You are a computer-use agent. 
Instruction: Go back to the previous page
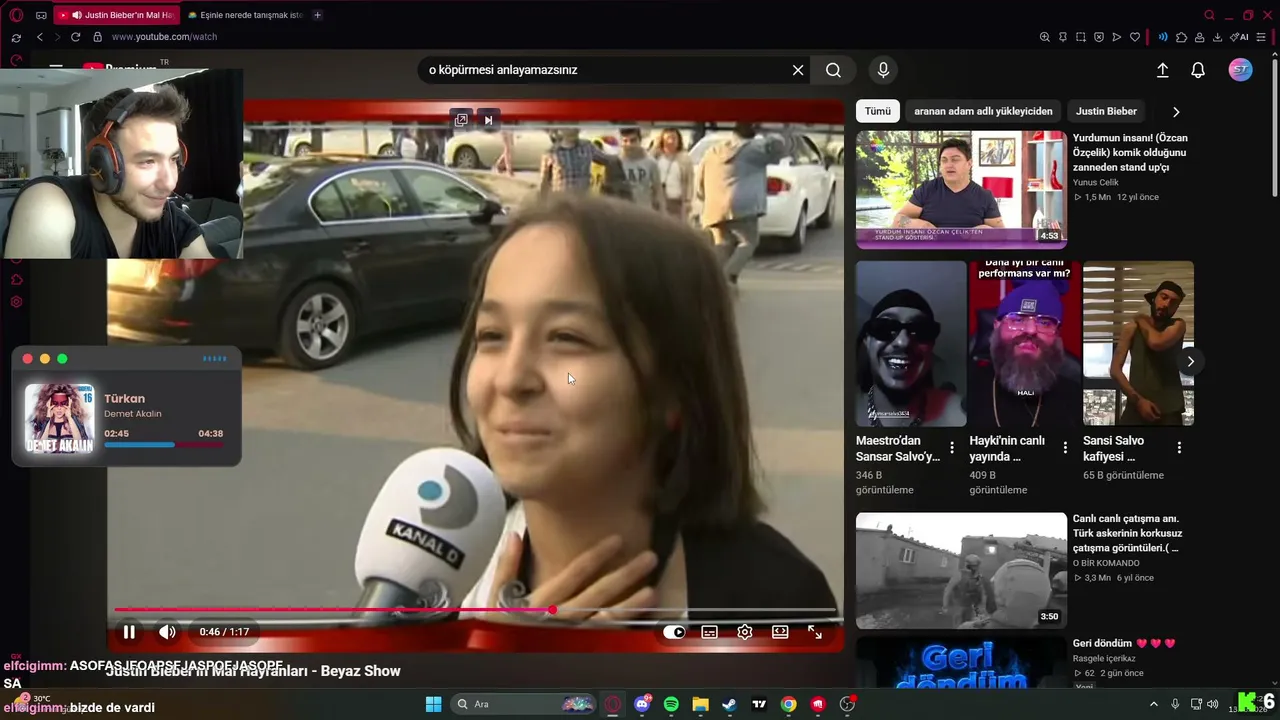pos(39,37)
